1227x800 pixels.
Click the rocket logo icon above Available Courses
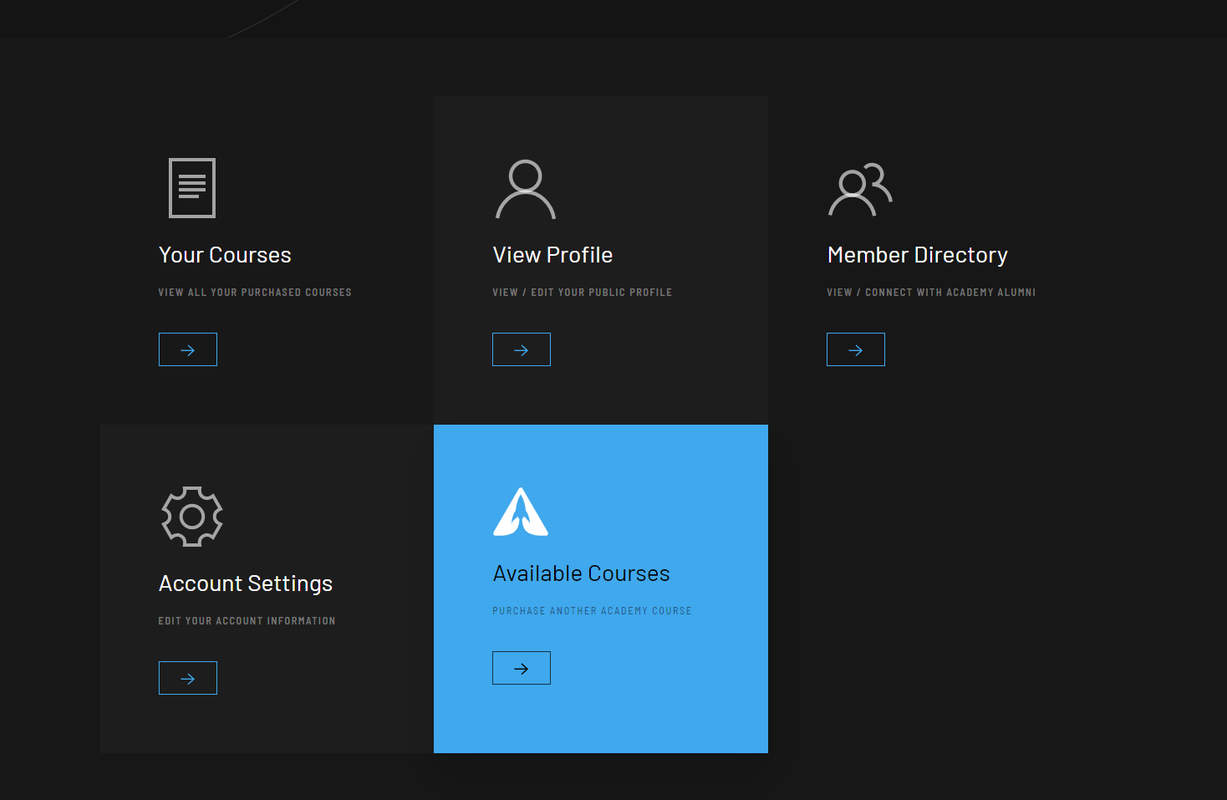pyautogui.click(x=521, y=512)
